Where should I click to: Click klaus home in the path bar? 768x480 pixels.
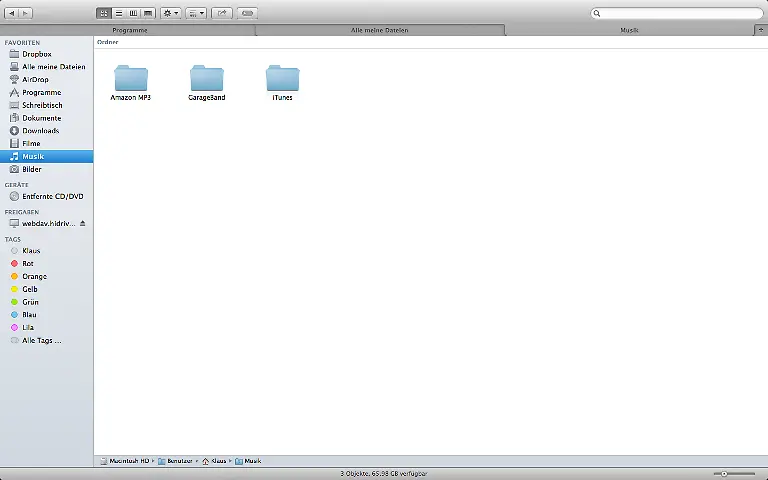click(x=214, y=461)
